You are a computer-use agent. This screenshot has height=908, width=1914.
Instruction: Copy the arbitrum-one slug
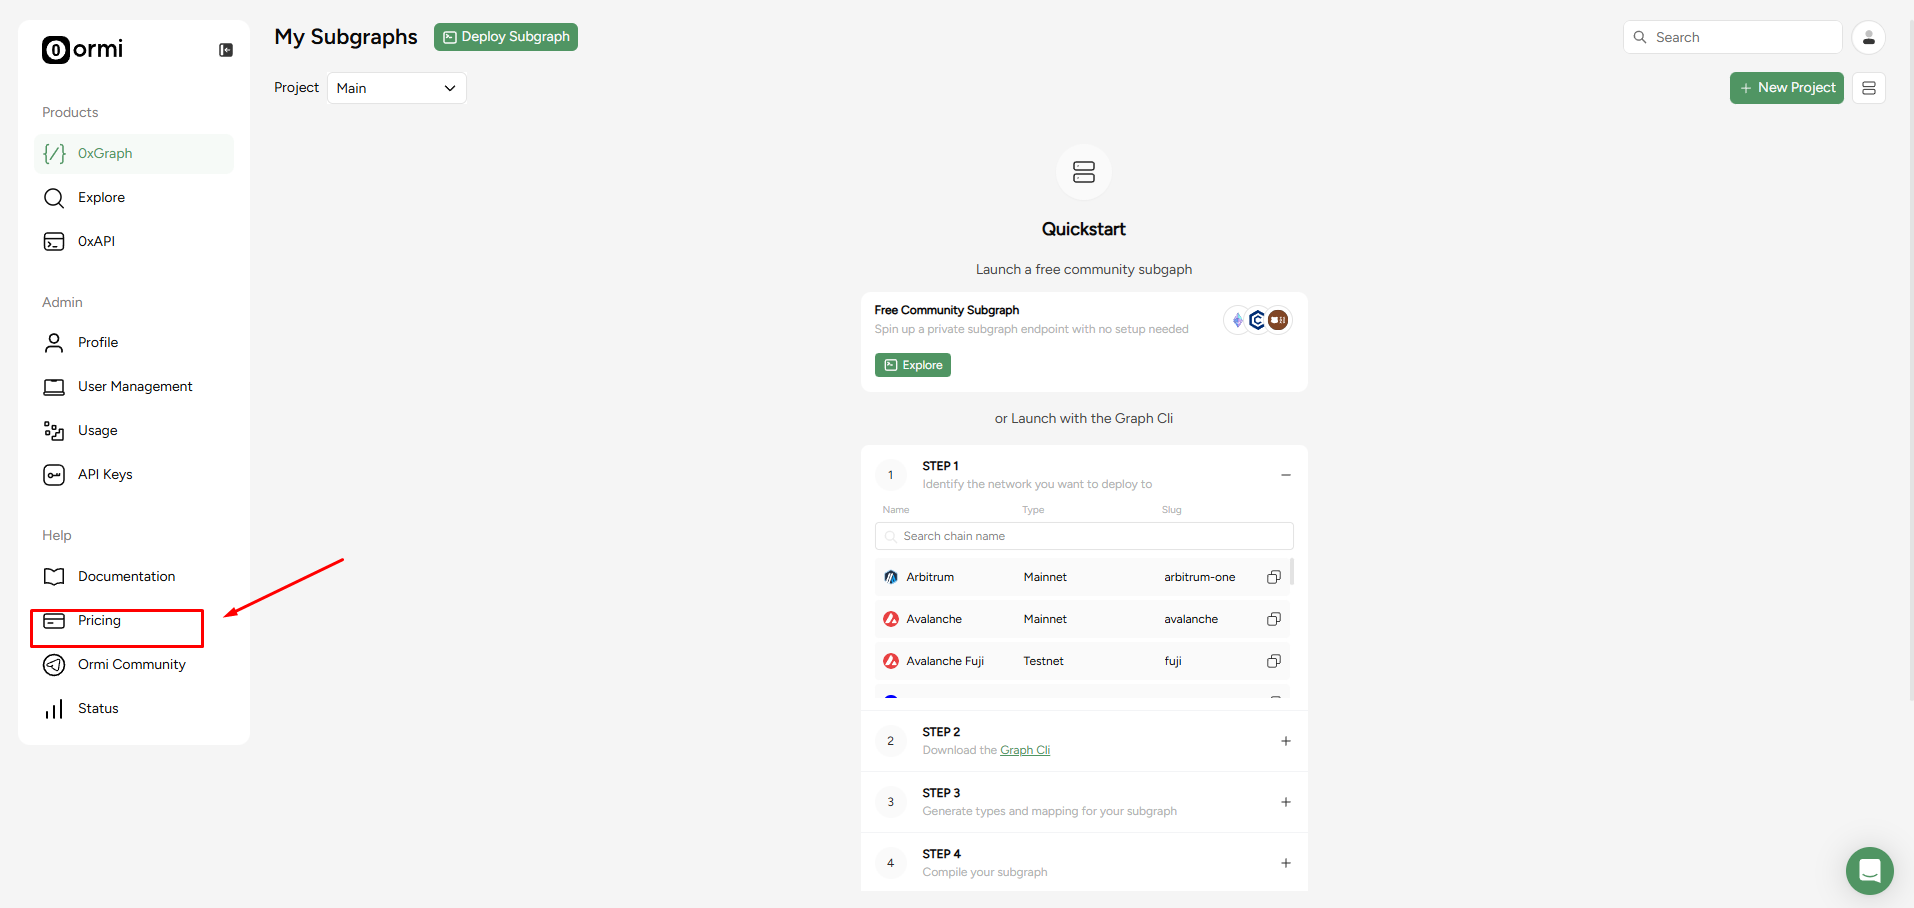(1273, 577)
